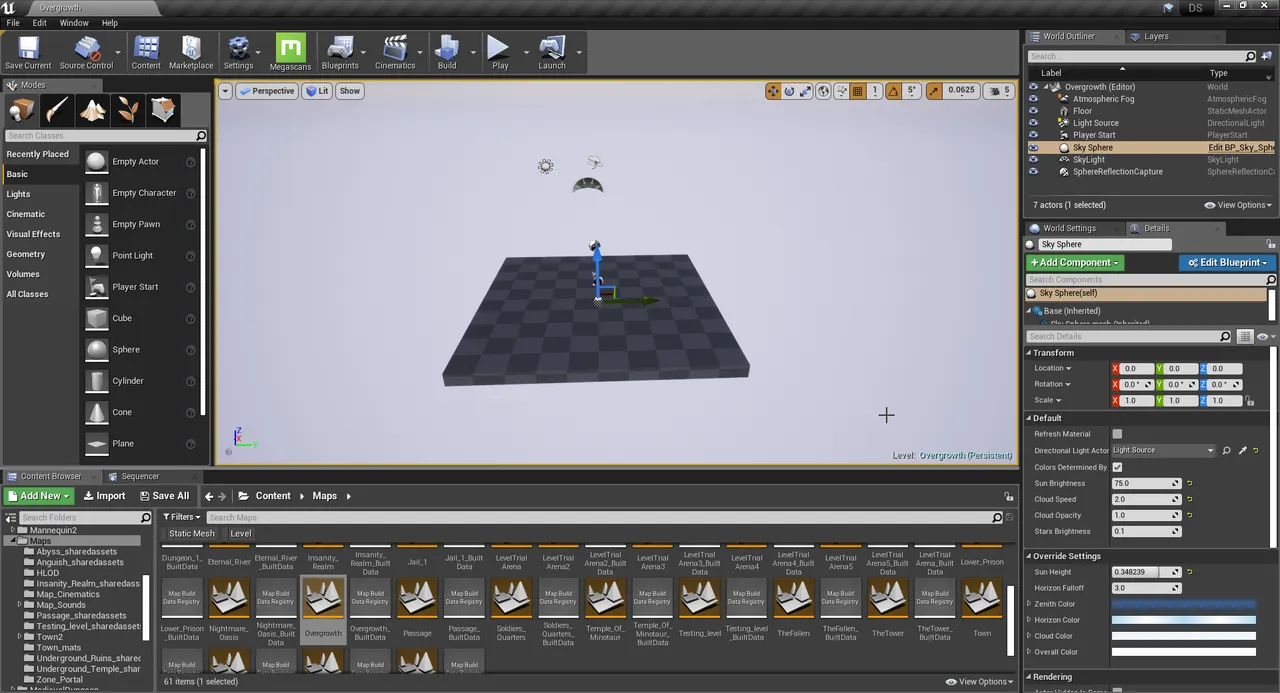Open the Filters dropdown in Content Browser
This screenshot has width=1280, height=693.
pyautogui.click(x=180, y=517)
